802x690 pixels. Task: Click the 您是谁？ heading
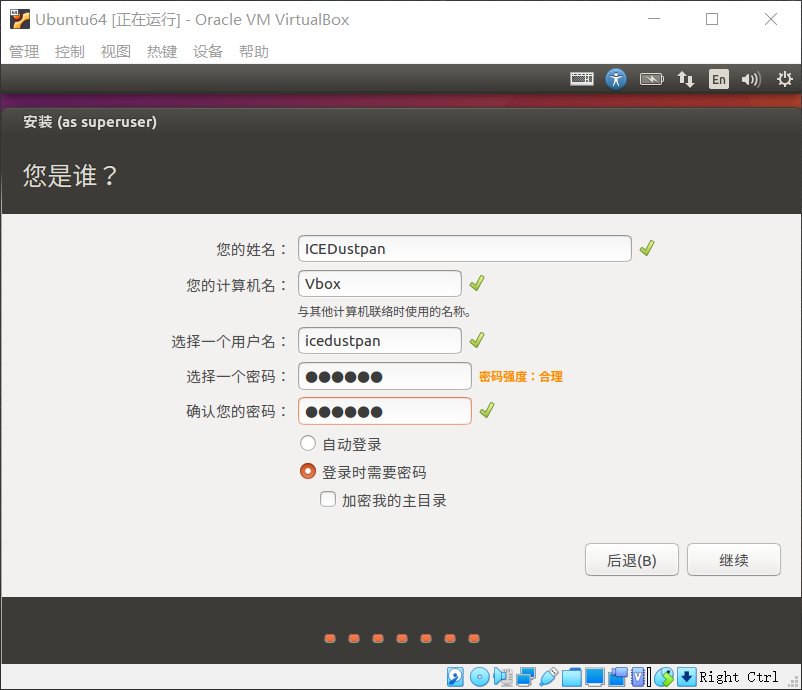click(x=70, y=176)
